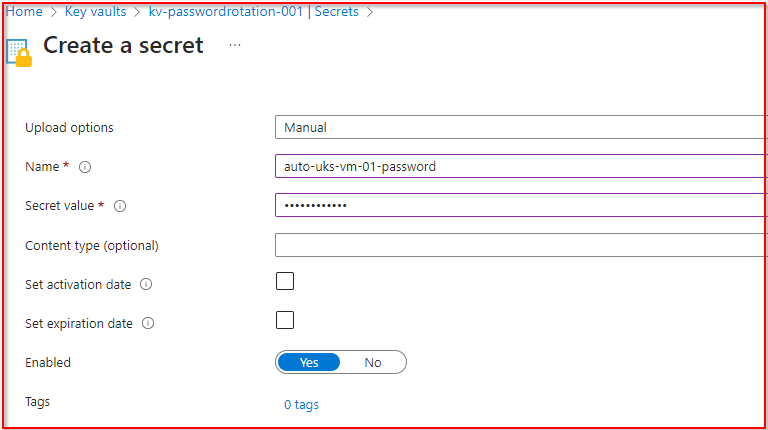
Task: Click info icon next to Set activation date
Action: tap(146, 285)
